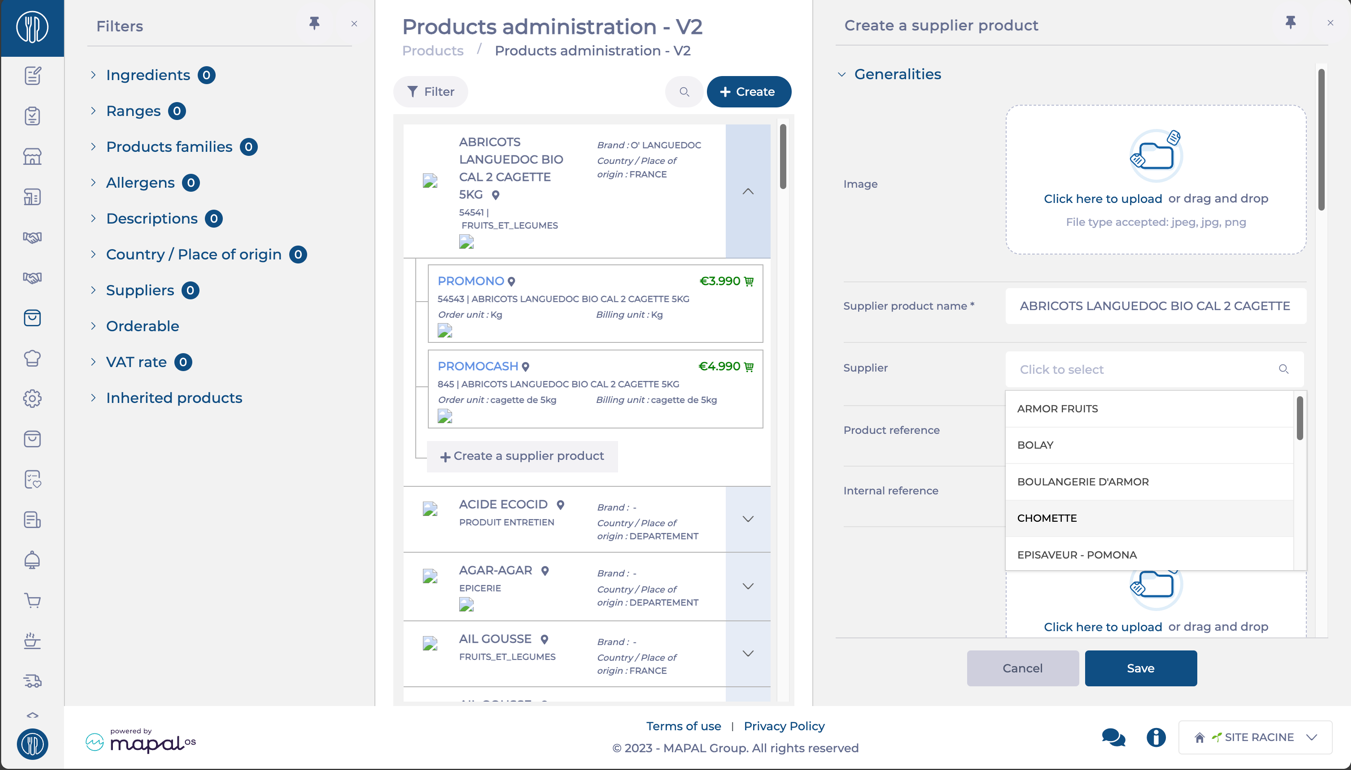The image size is (1351, 770).
Task: Expand the AGAR-AGAR product row
Action: pos(748,586)
